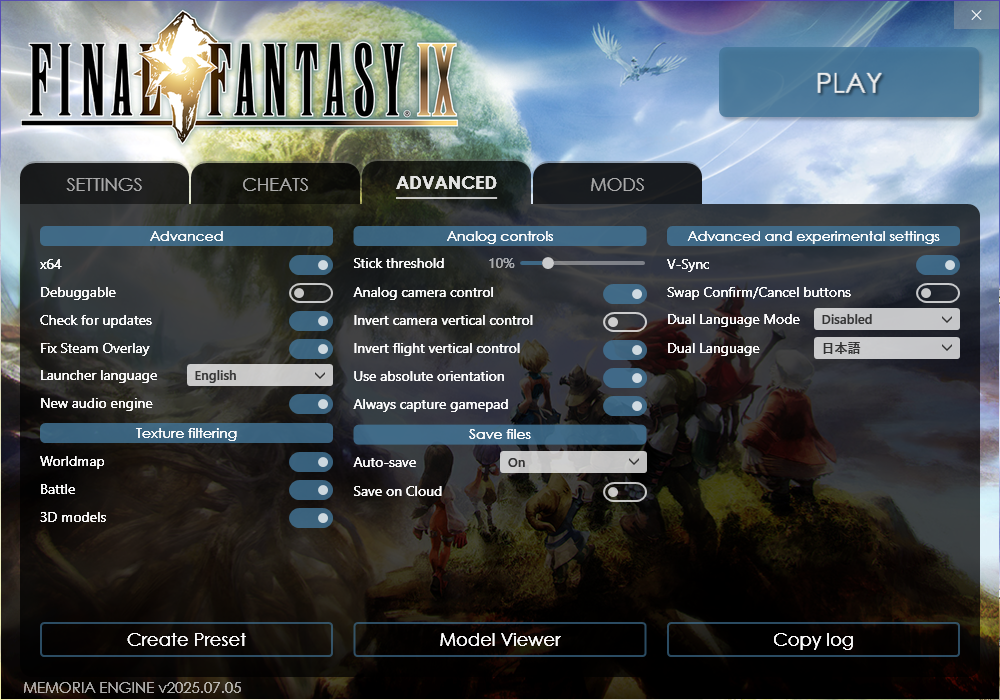
Task: Click the Advanced section header
Action: tap(186, 236)
